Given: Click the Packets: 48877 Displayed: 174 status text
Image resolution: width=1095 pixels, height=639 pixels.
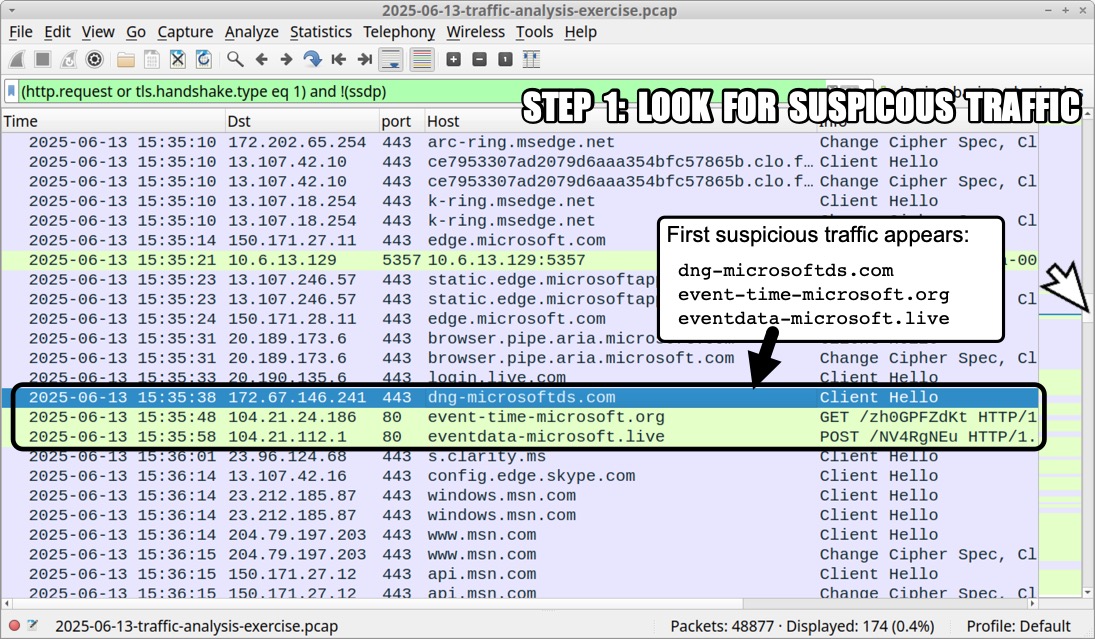Looking at the screenshot, I should tap(802, 626).
